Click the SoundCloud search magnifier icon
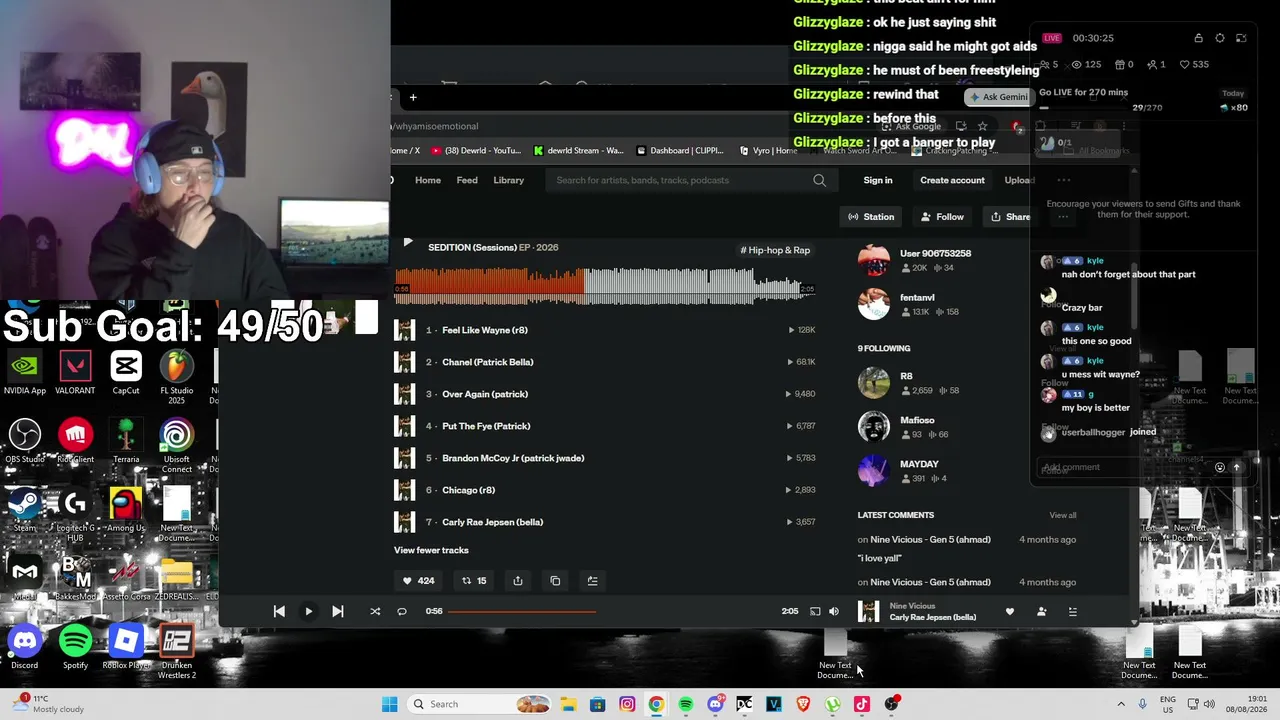 click(820, 180)
